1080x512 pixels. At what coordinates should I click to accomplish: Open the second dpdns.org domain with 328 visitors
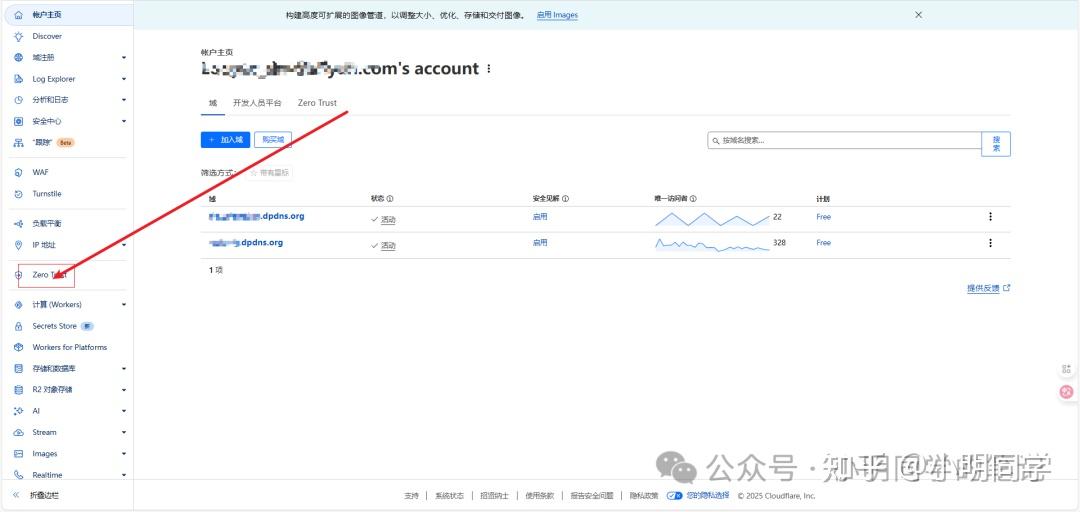(x=246, y=243)
